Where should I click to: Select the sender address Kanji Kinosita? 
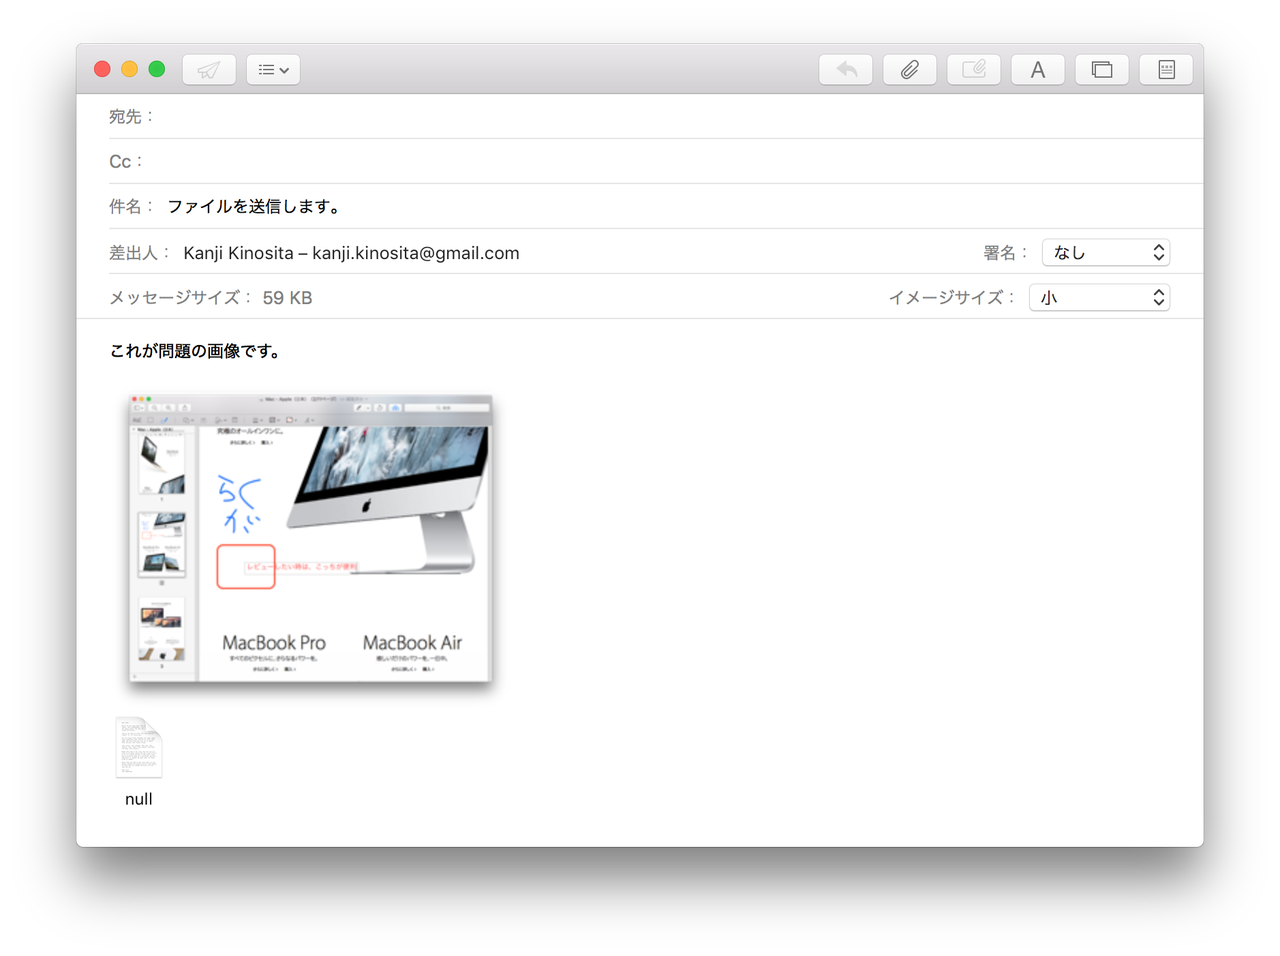(x=351, y=253)
